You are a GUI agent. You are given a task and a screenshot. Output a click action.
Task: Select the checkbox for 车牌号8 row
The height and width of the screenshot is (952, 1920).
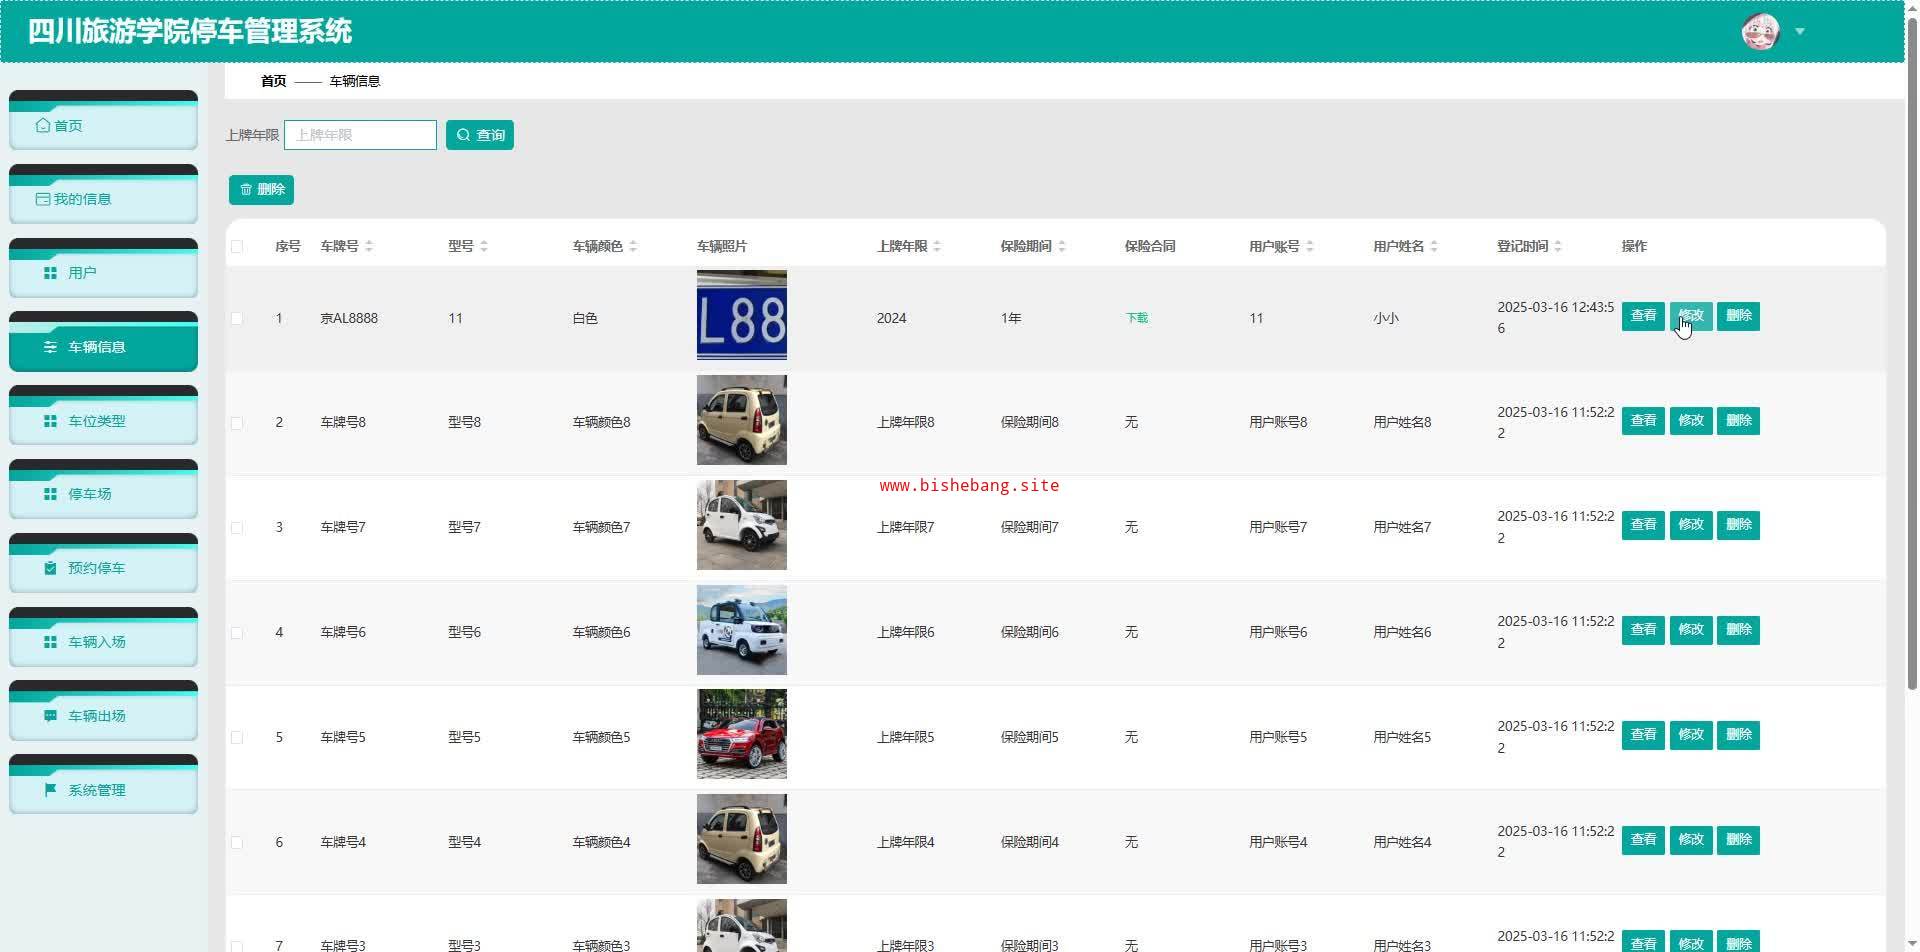tap(237, 423)
